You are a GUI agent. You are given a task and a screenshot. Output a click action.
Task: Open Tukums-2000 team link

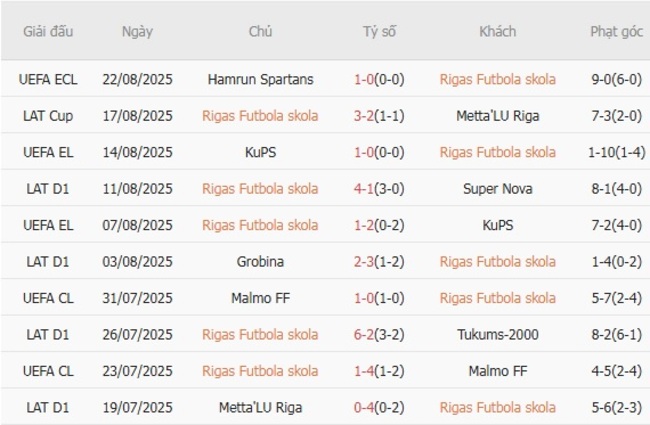[497, 334]
